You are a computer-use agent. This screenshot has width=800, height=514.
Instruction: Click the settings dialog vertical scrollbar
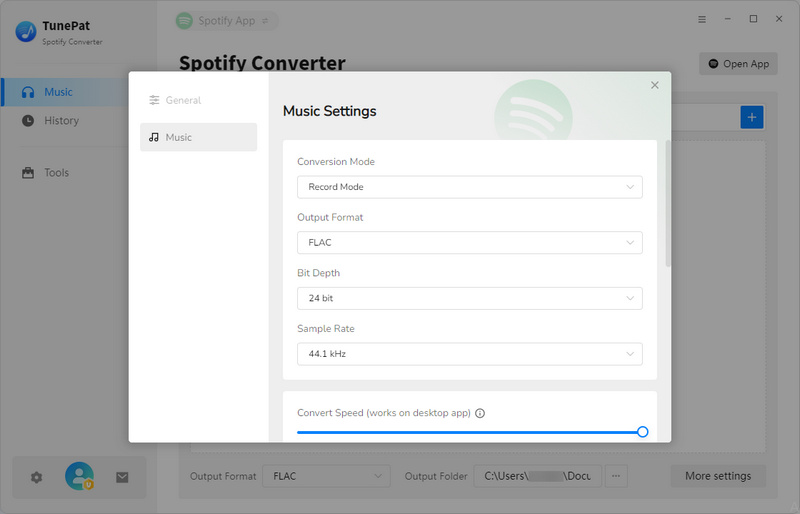point(668,203)
